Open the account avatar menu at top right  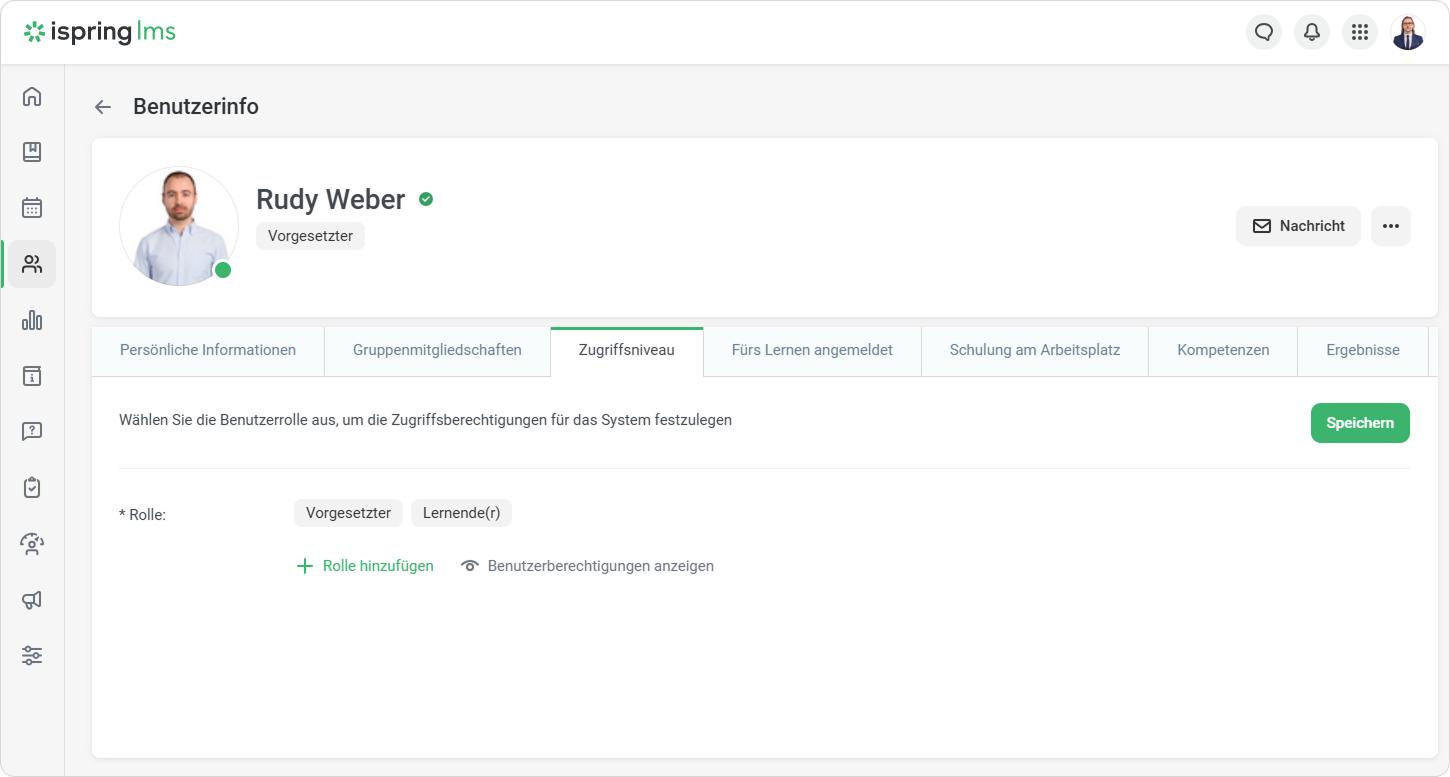pos(1407,32)
